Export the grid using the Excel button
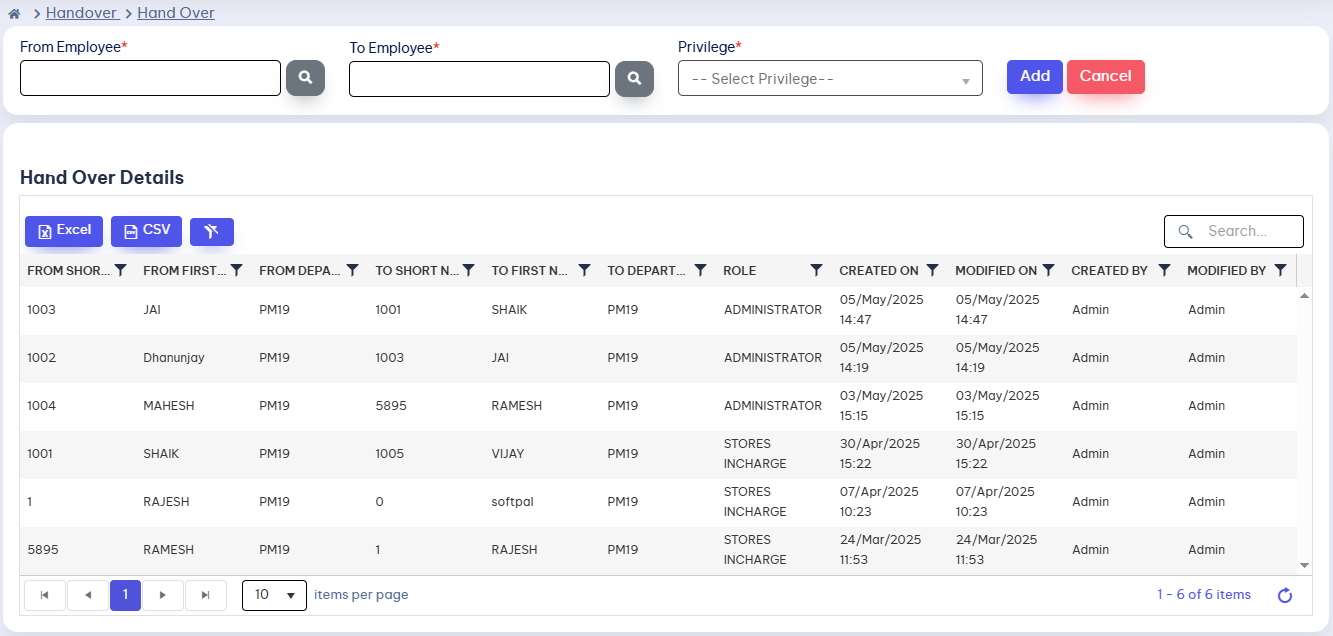 (64, 231)
